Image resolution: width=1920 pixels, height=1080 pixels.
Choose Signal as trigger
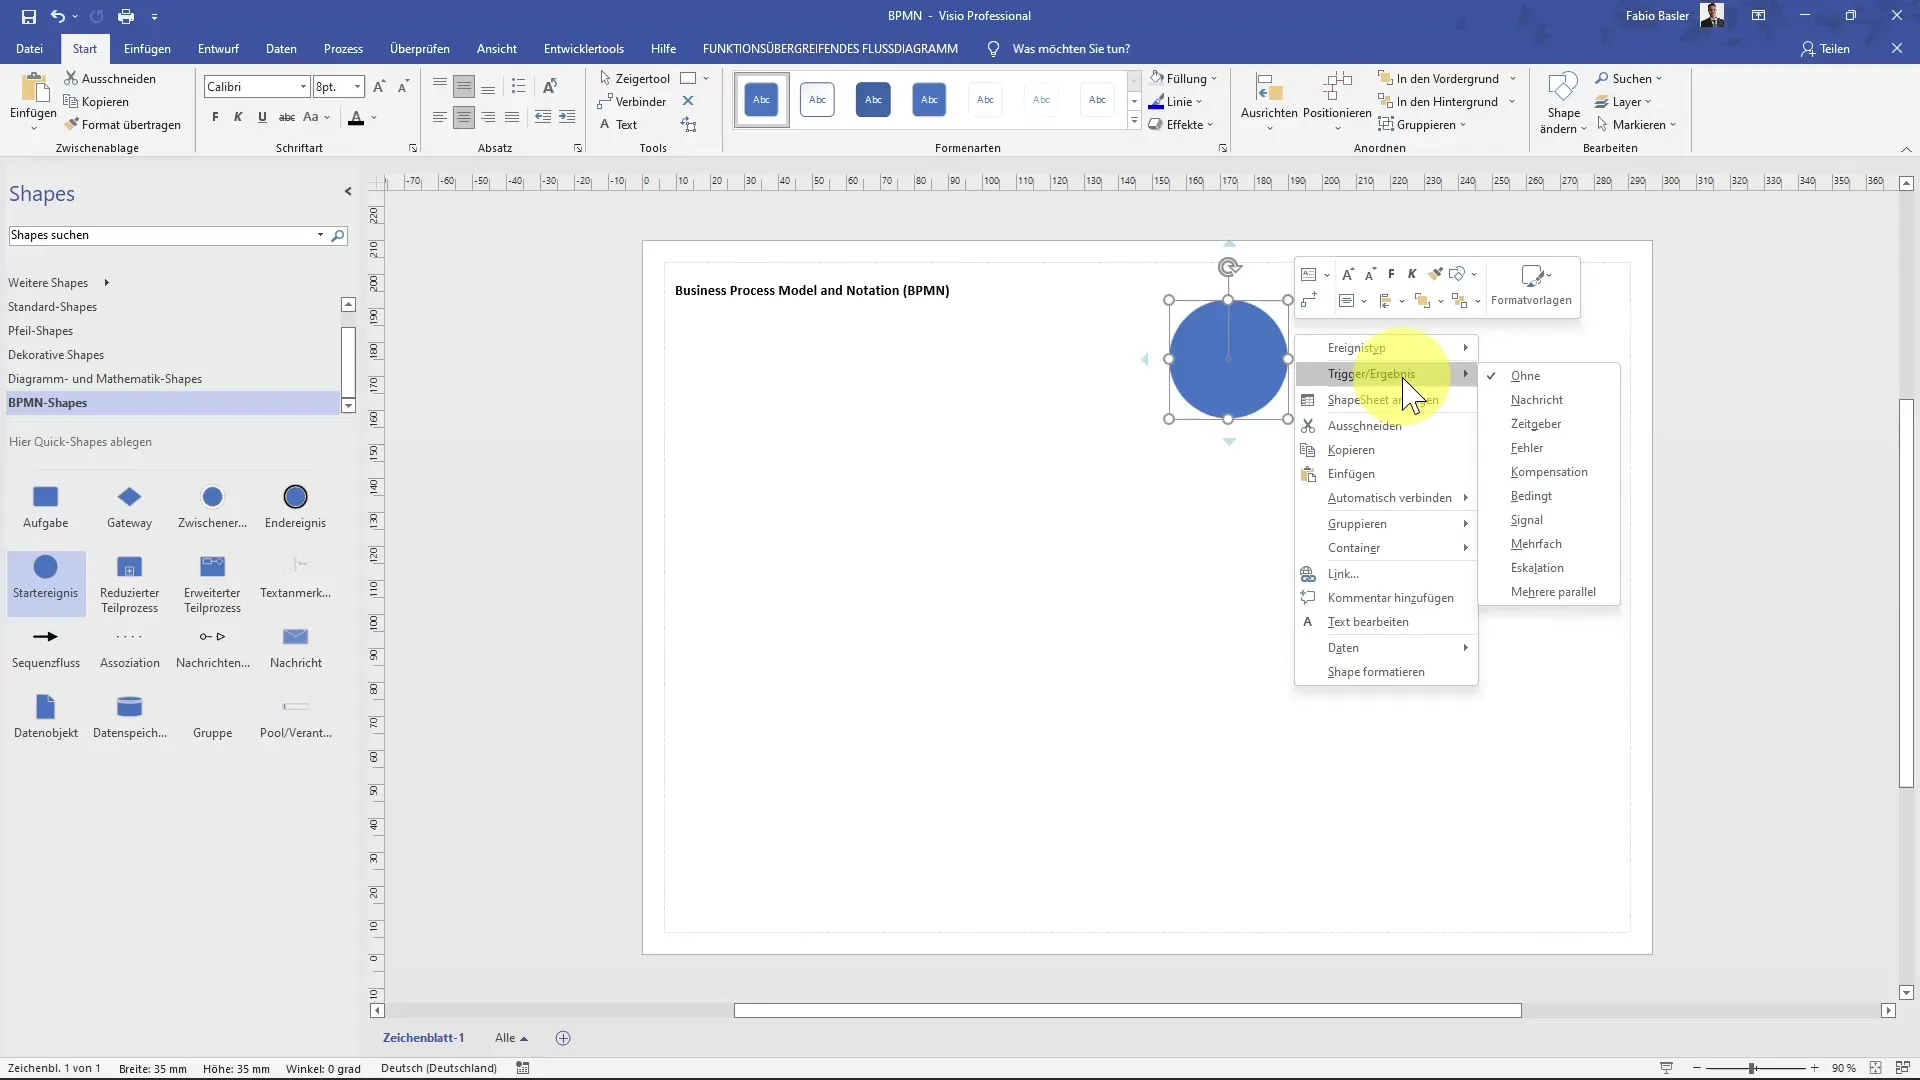(1549, 520)
